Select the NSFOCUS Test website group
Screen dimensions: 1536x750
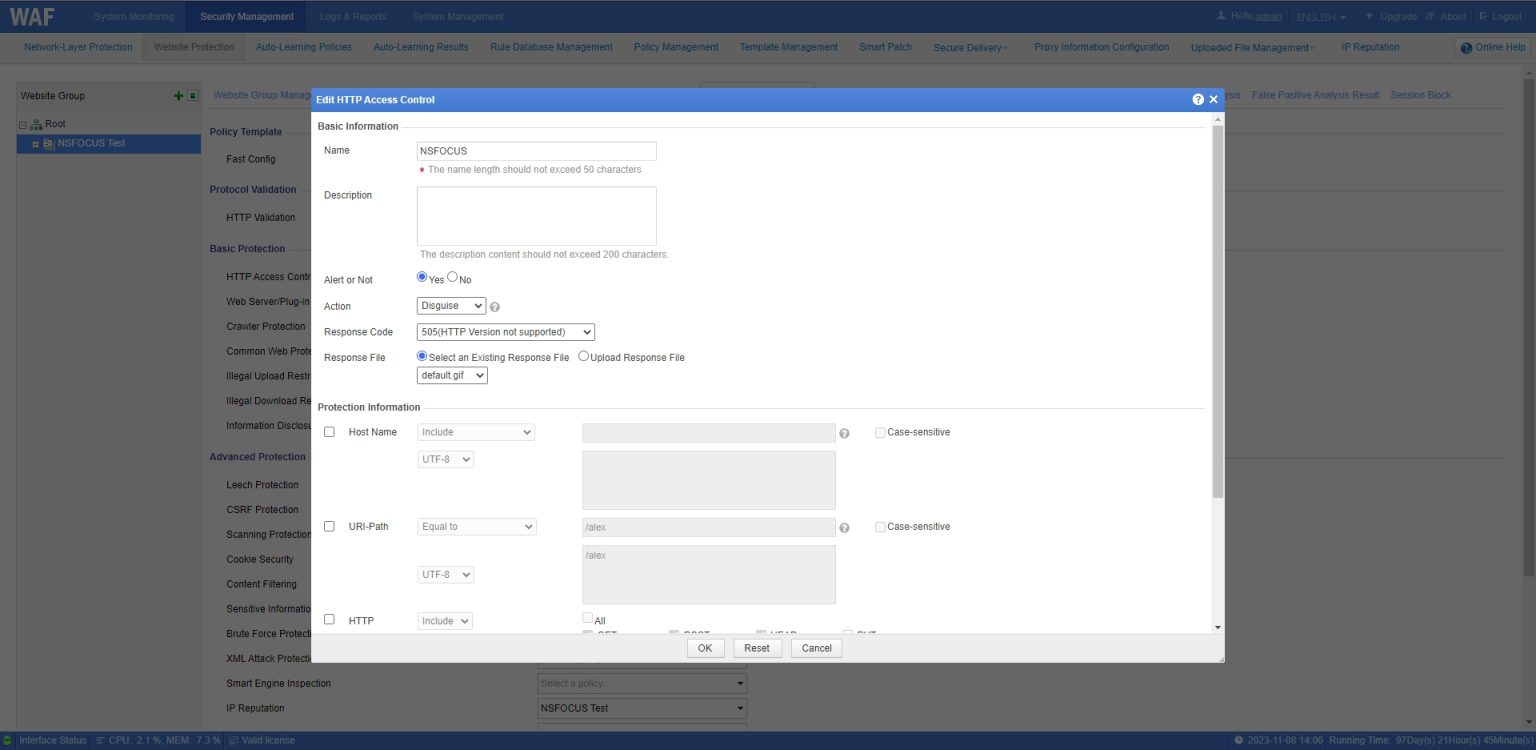[90, 142]
